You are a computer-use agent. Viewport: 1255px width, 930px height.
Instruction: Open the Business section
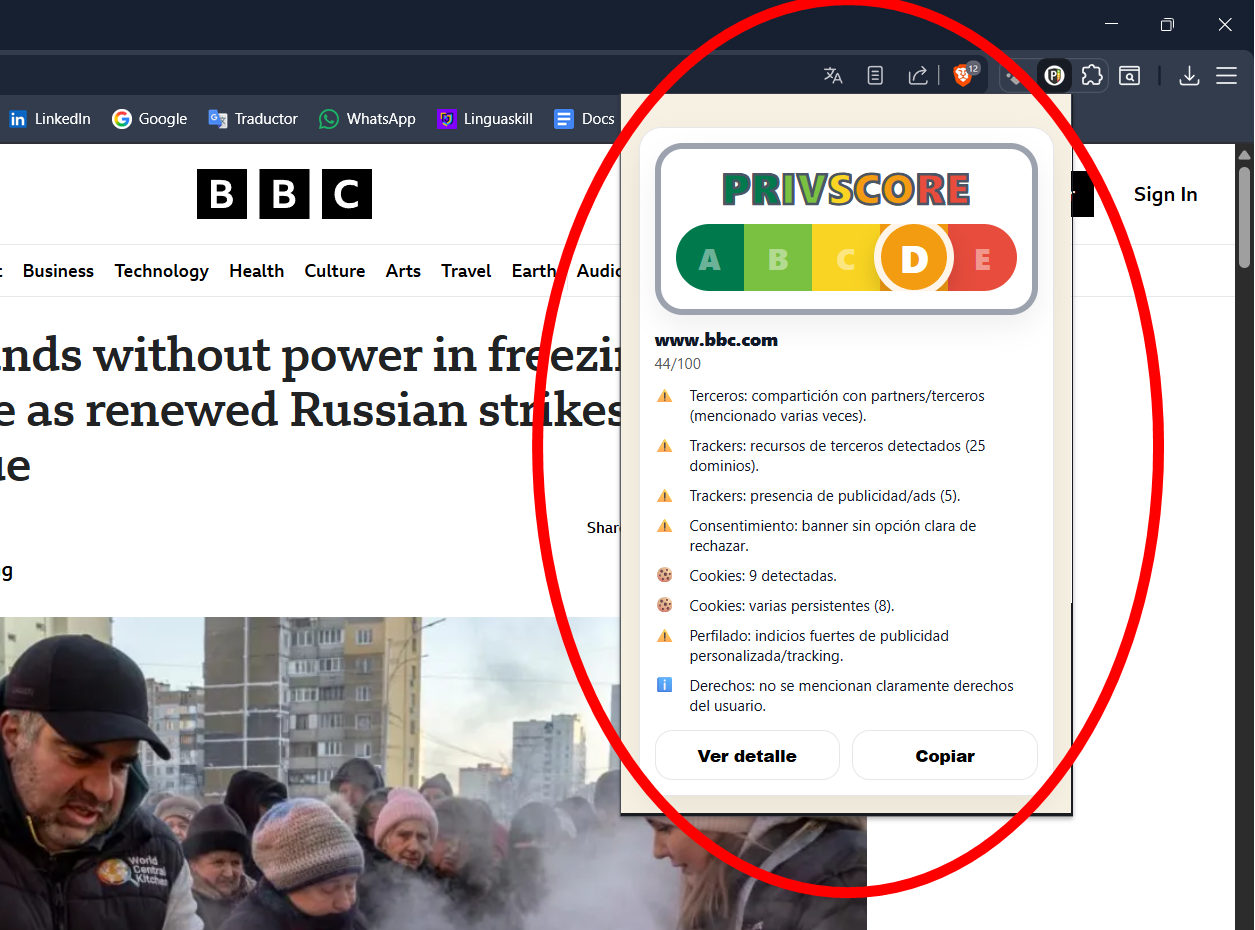58,271
